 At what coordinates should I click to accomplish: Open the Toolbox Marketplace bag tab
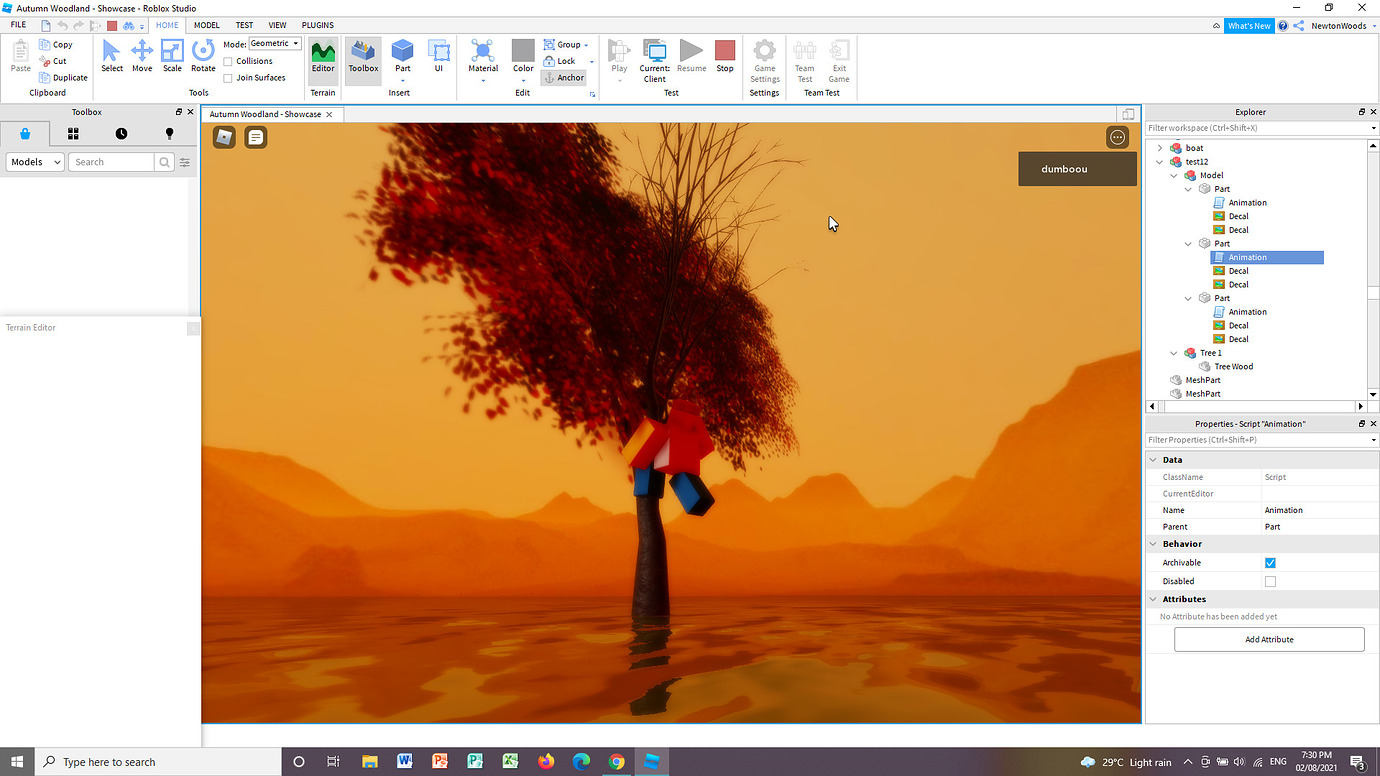(x=25, y=134)
